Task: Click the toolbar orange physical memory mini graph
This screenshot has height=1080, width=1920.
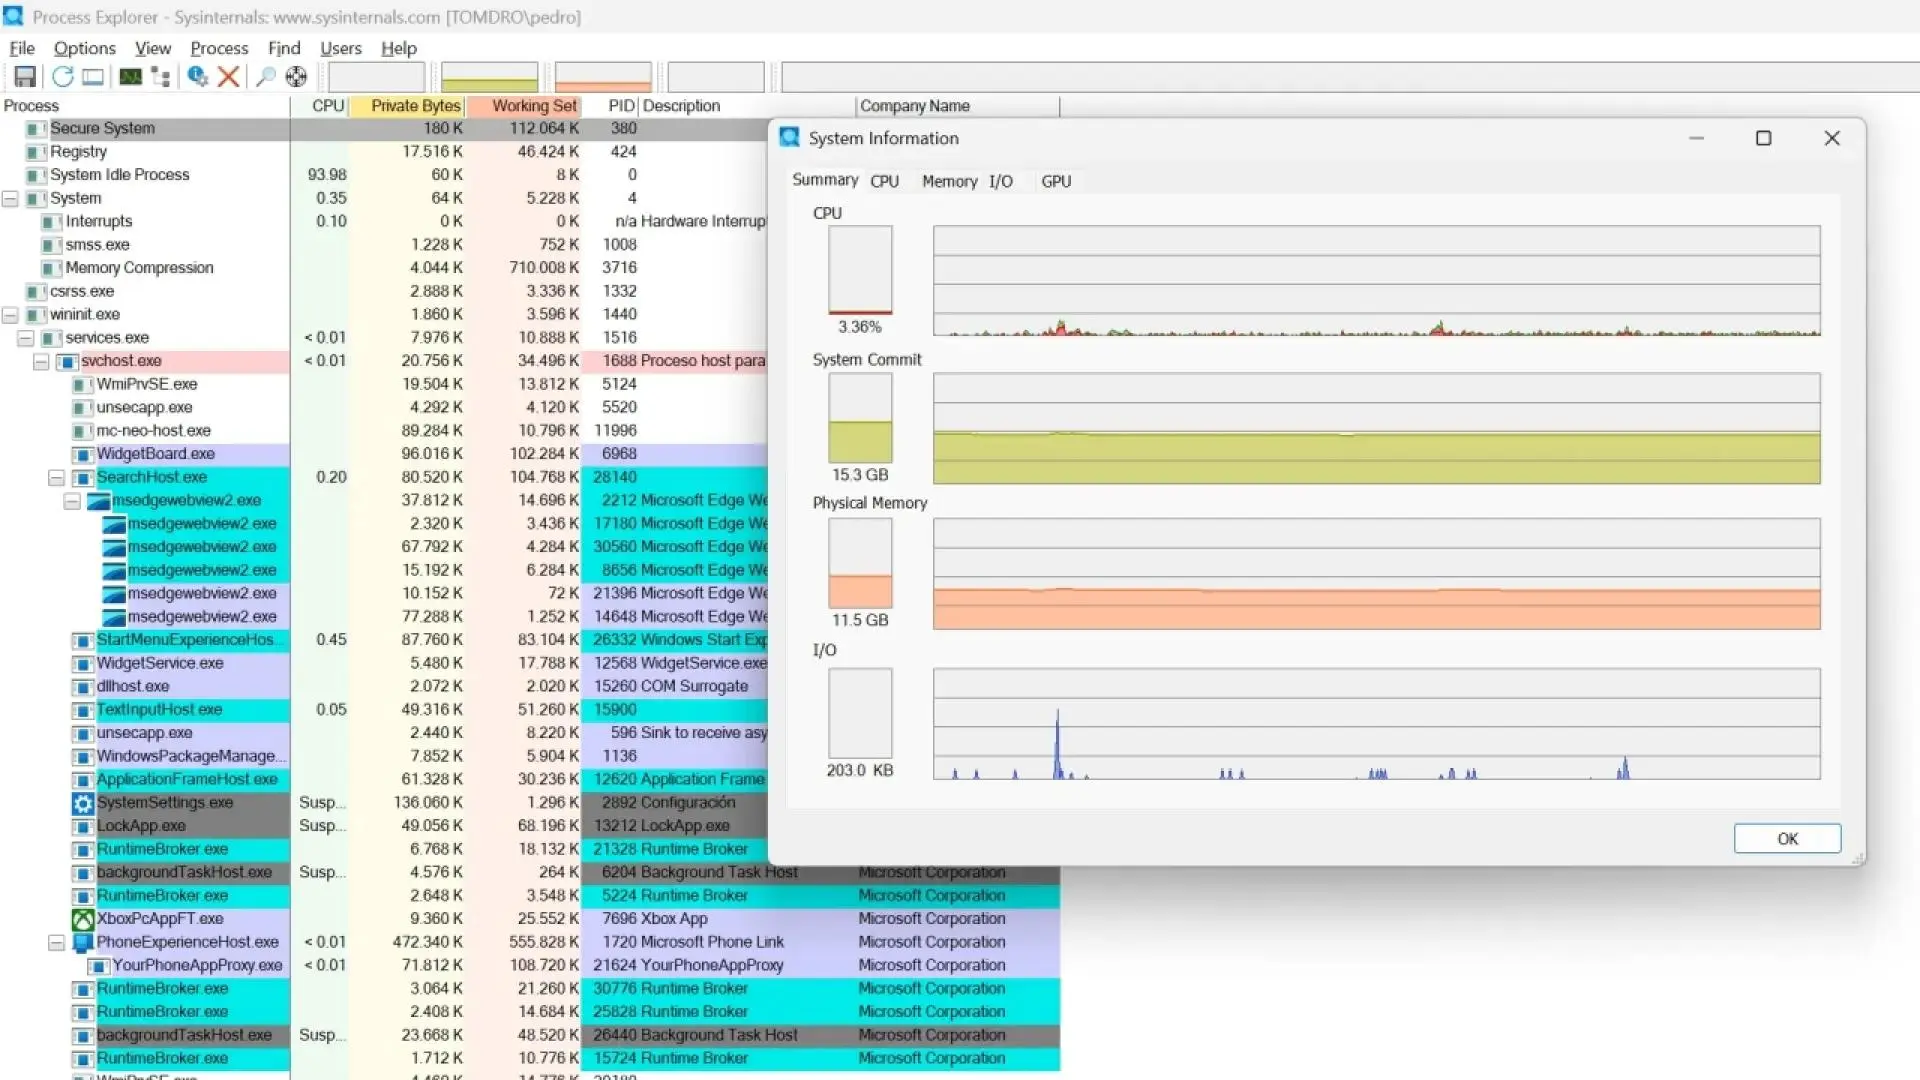Action: pyautogui.click(x=603, y=77)
